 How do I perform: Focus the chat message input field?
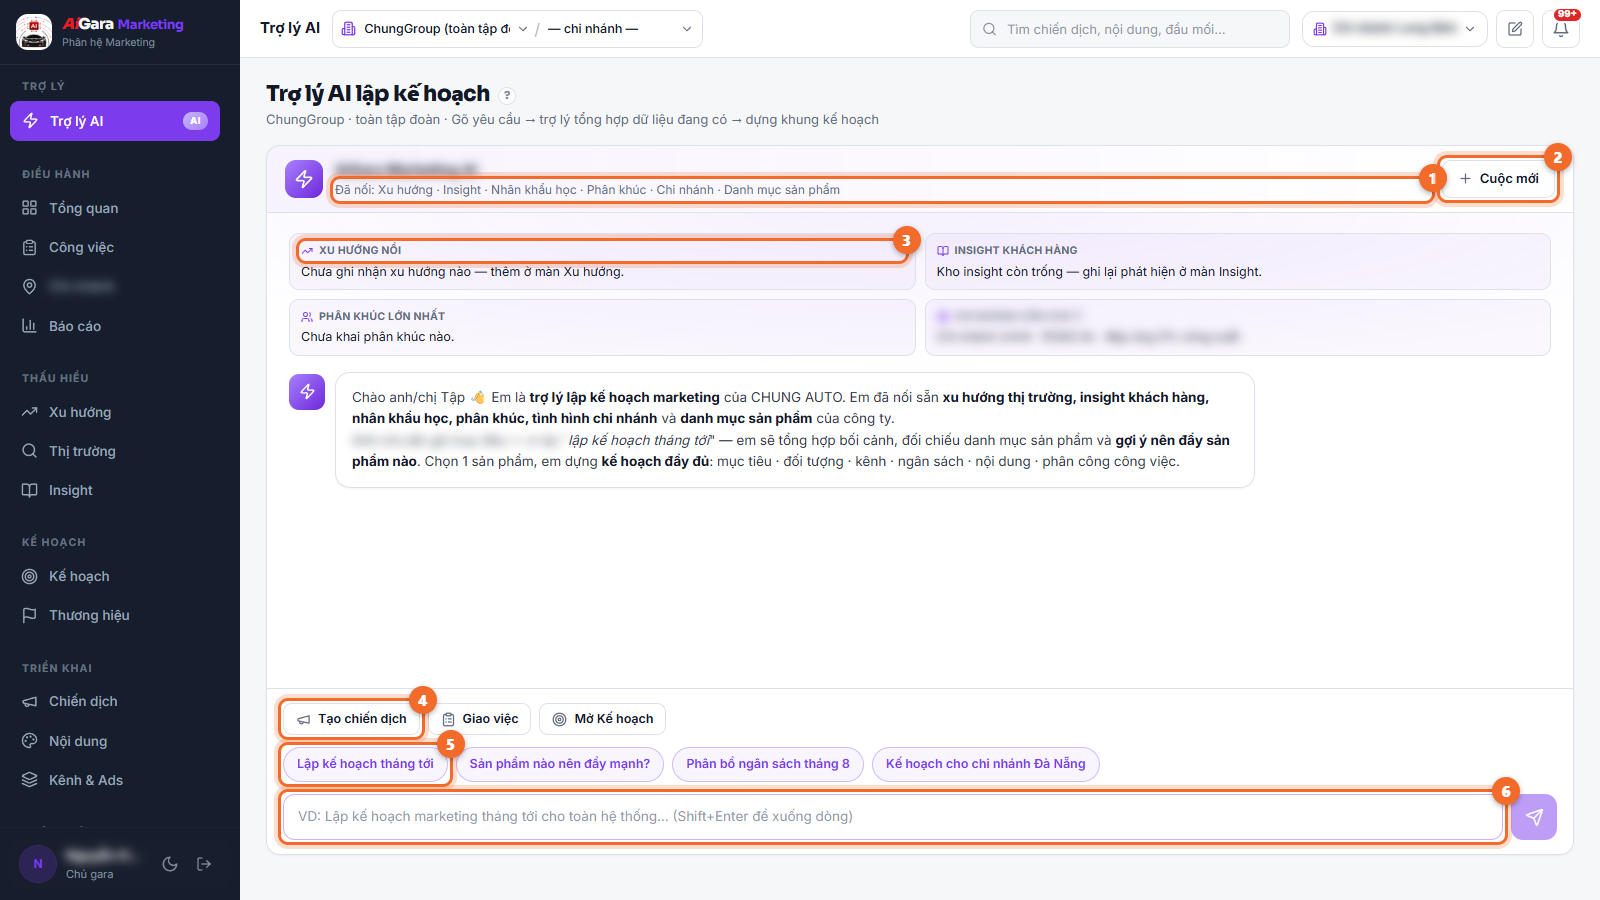893,817
